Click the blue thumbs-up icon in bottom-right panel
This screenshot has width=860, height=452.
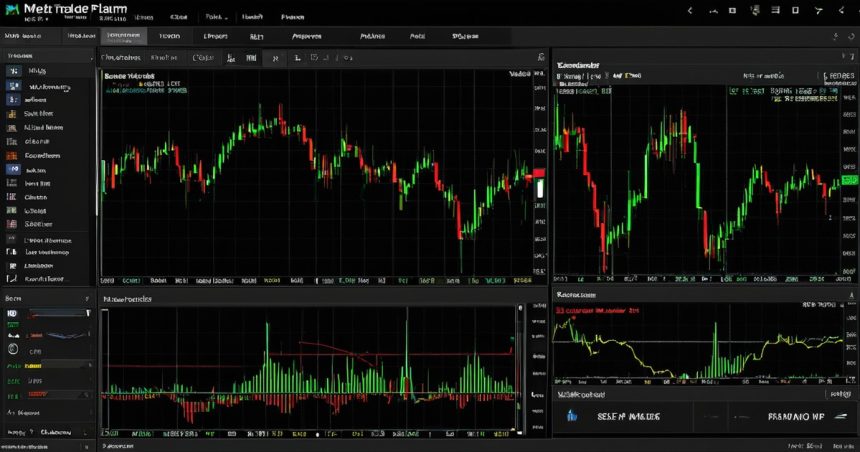(x=572, y=416)
